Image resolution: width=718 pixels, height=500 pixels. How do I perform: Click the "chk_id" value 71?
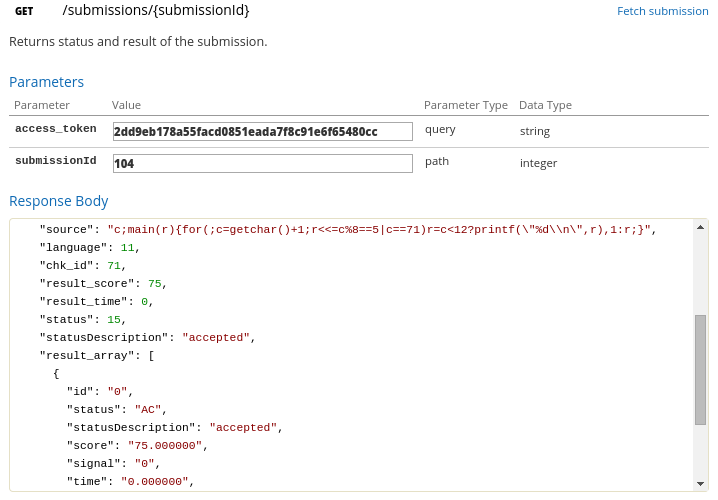point(113,266)
